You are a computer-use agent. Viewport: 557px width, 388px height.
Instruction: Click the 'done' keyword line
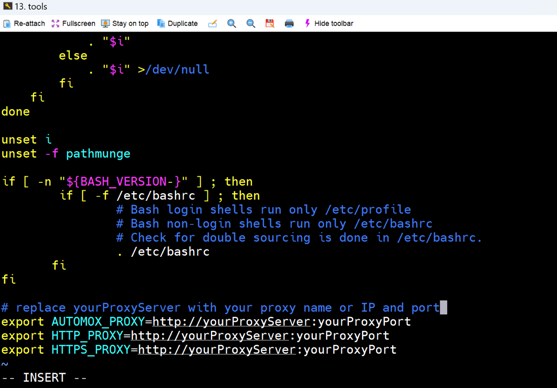tap(16, 112)
